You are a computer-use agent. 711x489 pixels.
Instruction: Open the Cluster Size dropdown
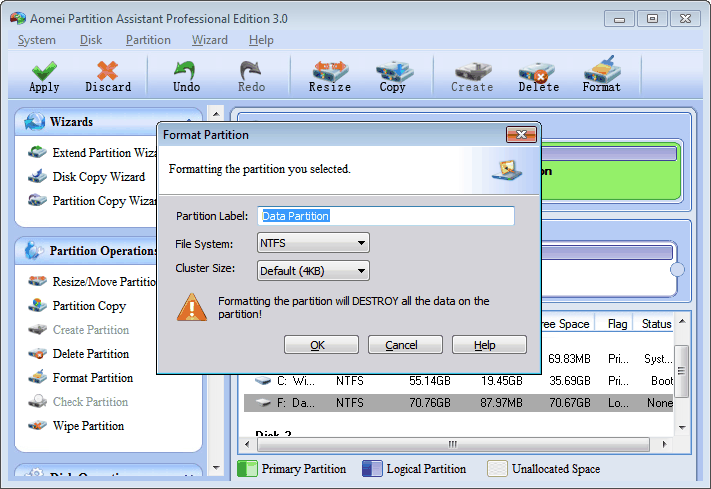coord(313,270)
